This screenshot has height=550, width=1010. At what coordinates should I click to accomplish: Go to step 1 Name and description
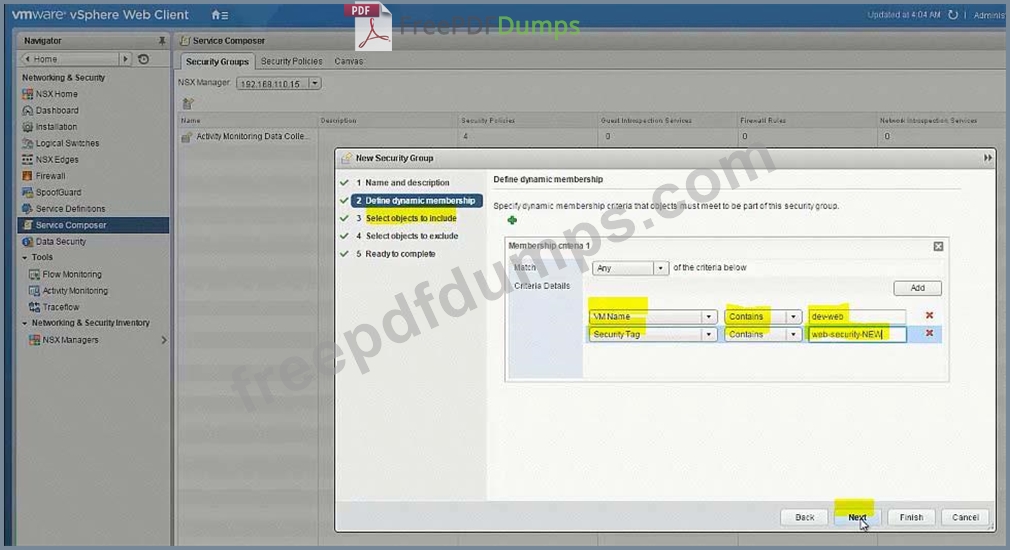coord(403,183)
